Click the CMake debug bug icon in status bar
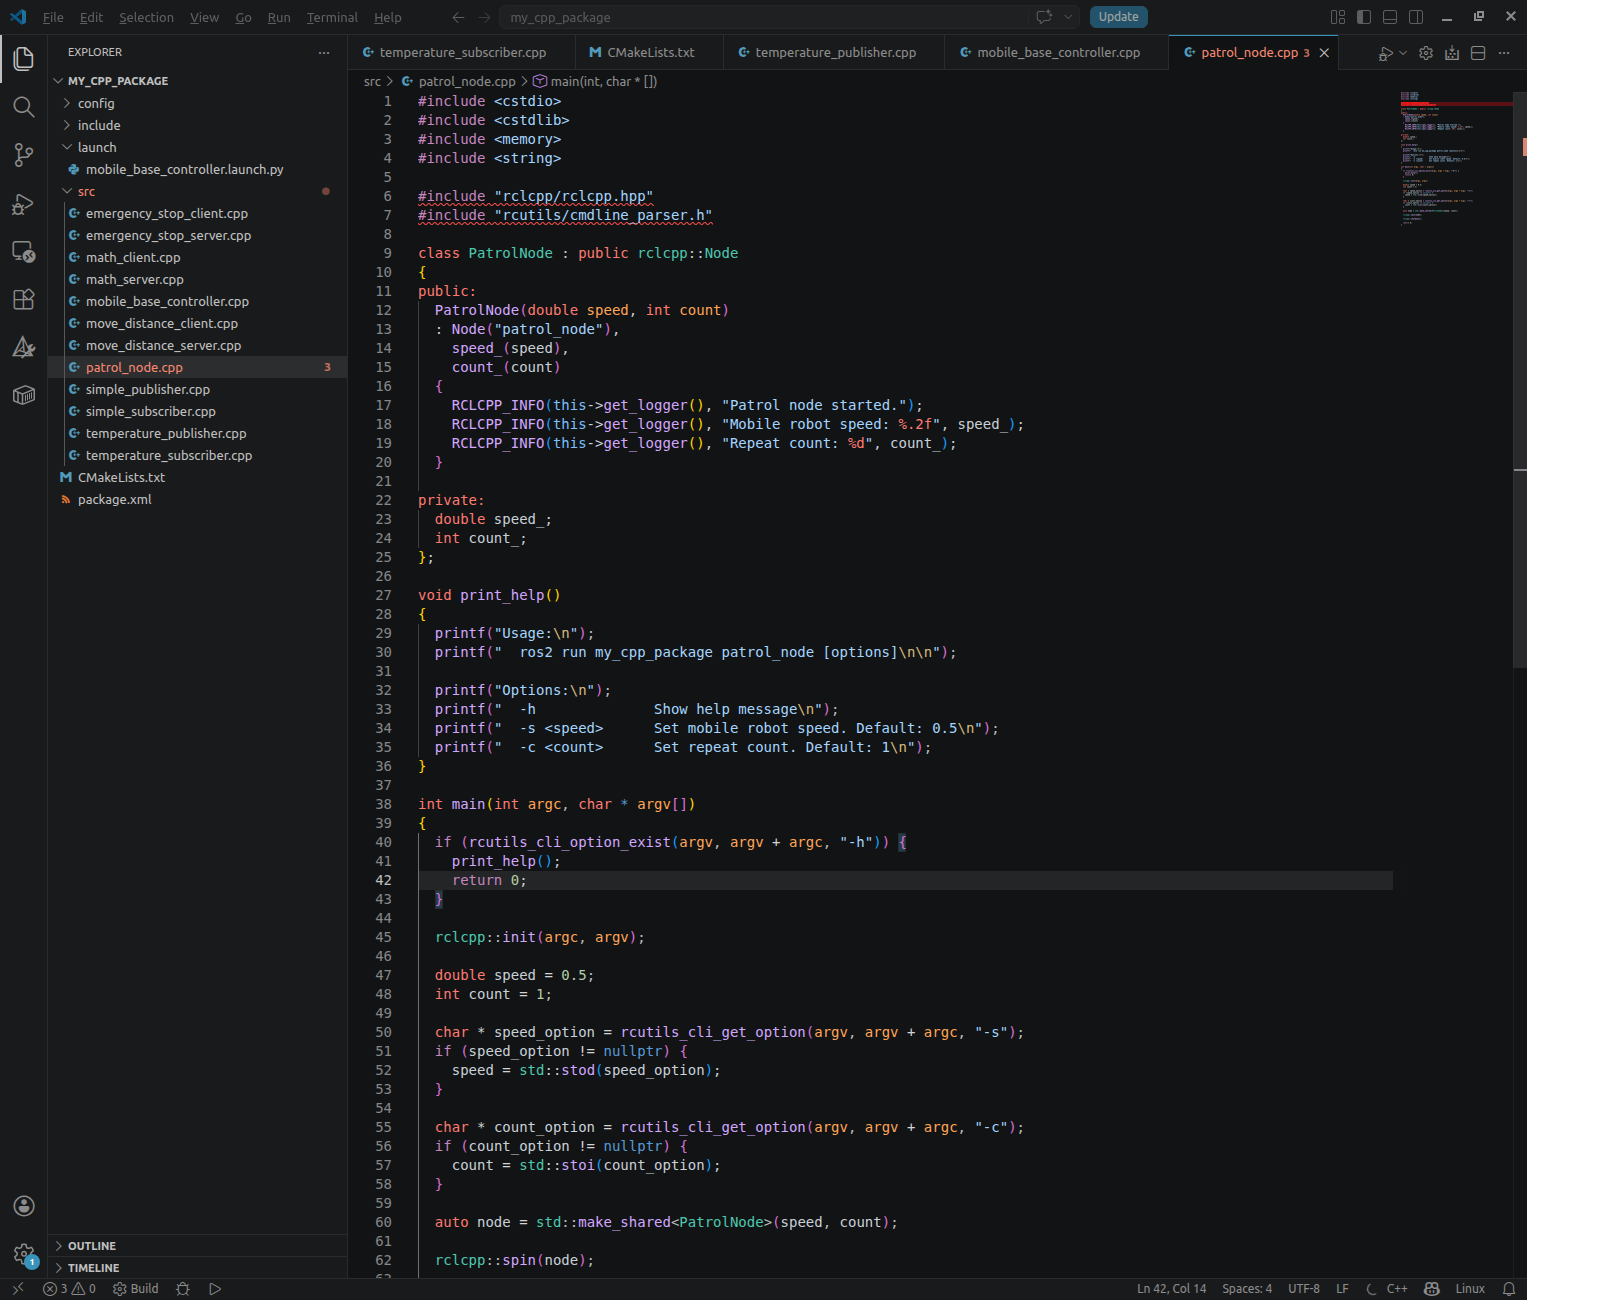 [x=182, y=1289]
